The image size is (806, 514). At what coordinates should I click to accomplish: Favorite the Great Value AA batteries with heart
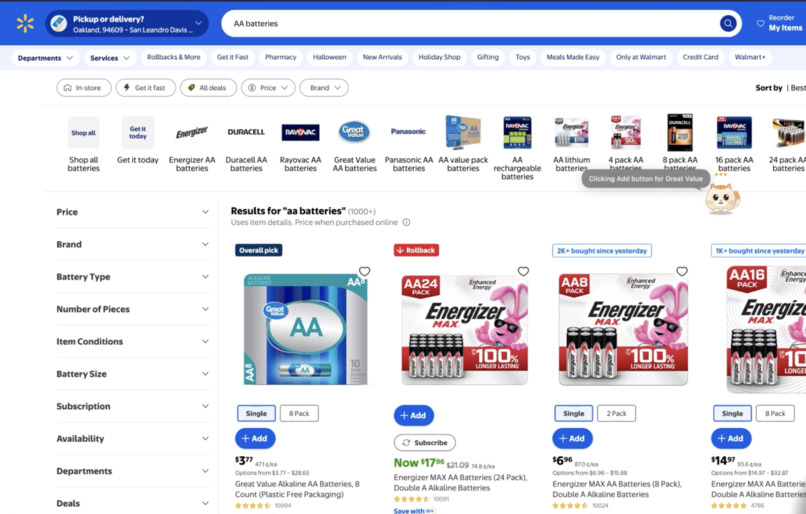pos(364,271)
